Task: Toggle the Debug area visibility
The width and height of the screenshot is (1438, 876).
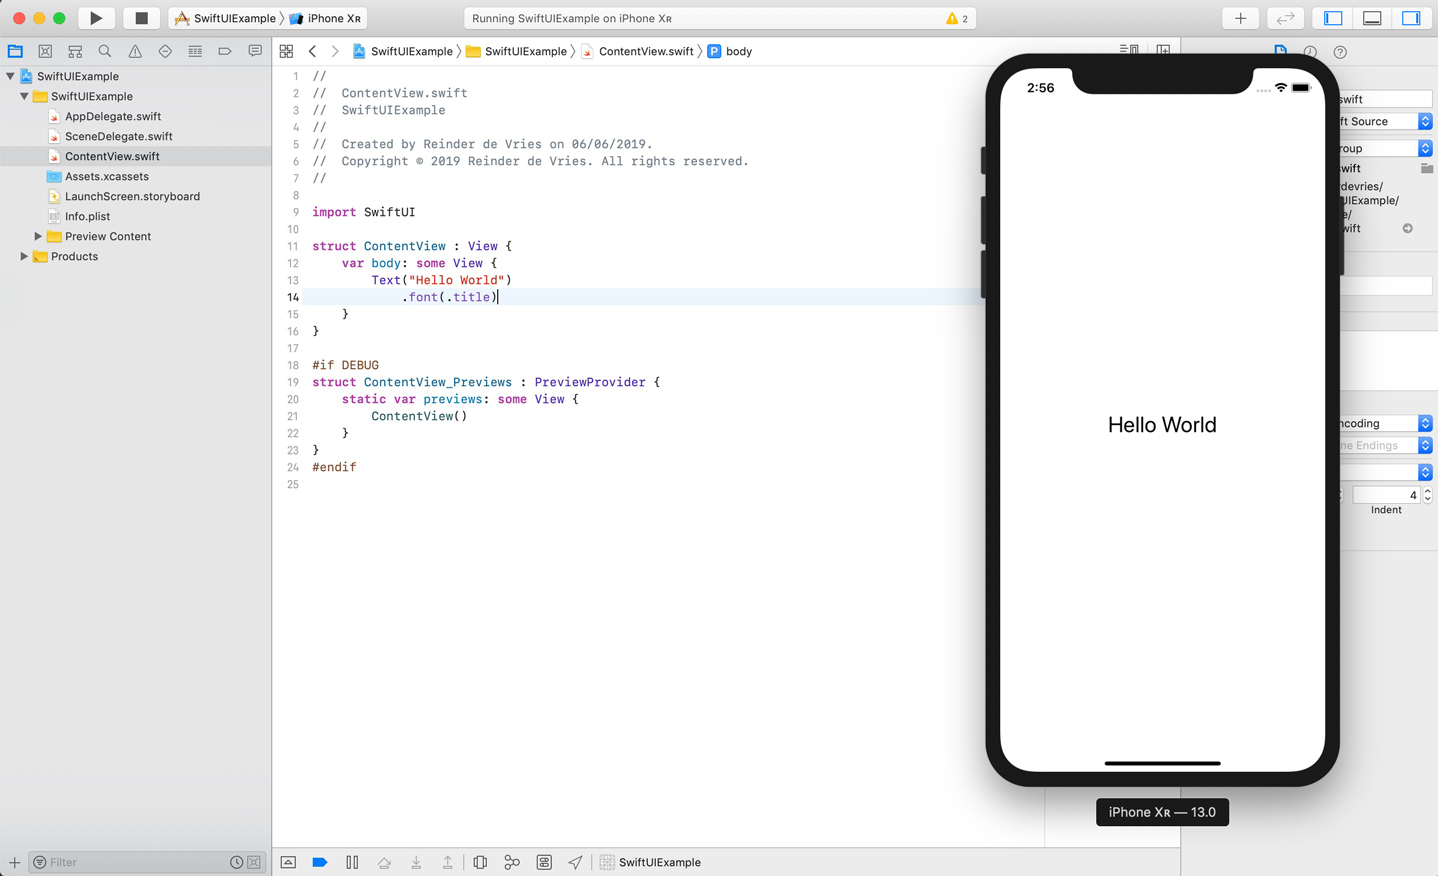Action: pyautogui.click(x=1372, y=18)
